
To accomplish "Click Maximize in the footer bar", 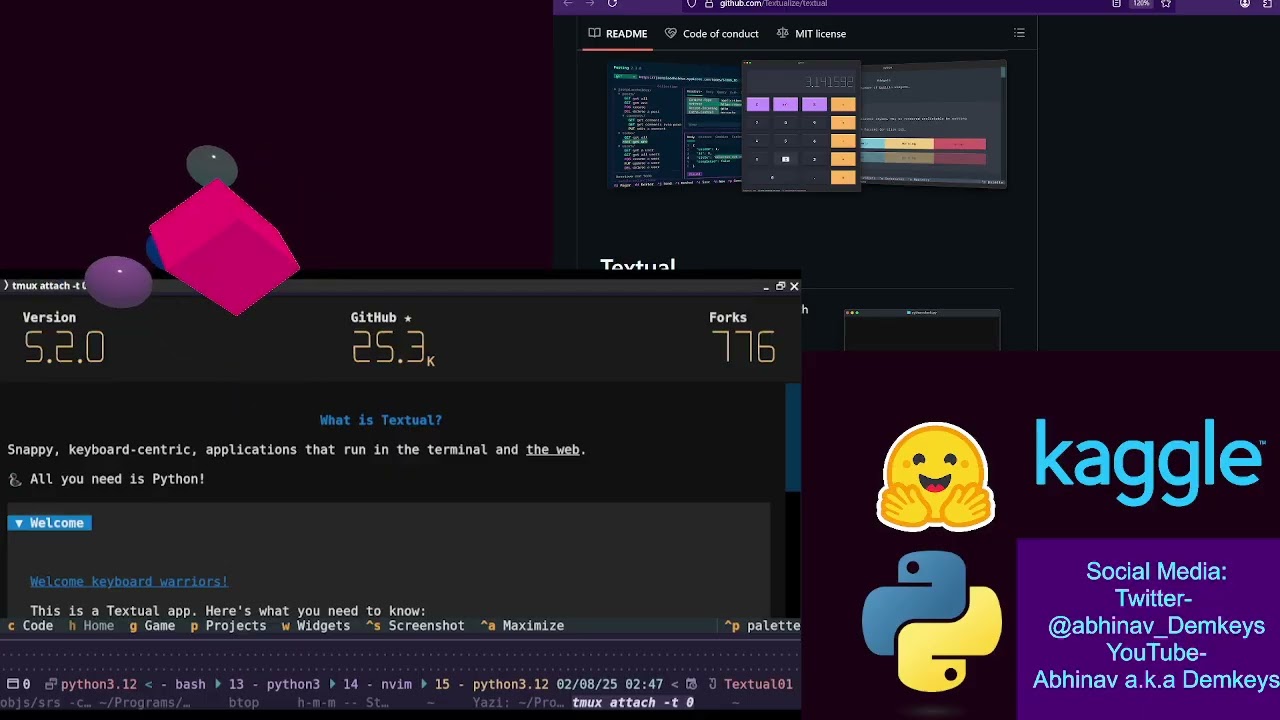I will (x=522, y=626).
